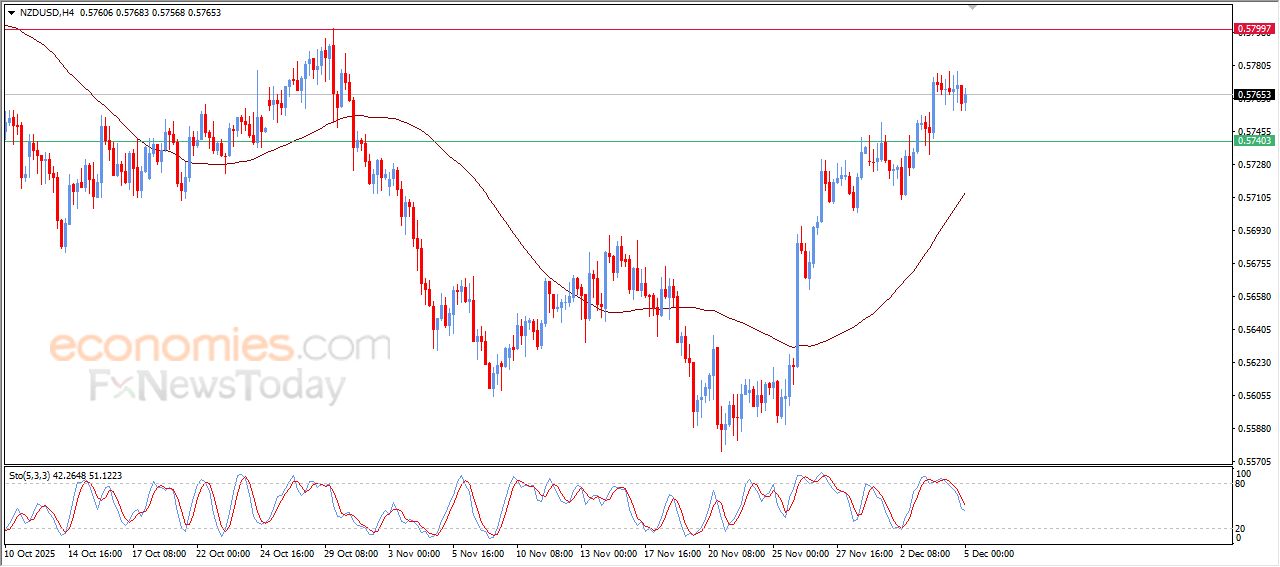Click the 10 Oct 2025 date label
Screen dimensions: 1280x567
(x=31, y=552)
